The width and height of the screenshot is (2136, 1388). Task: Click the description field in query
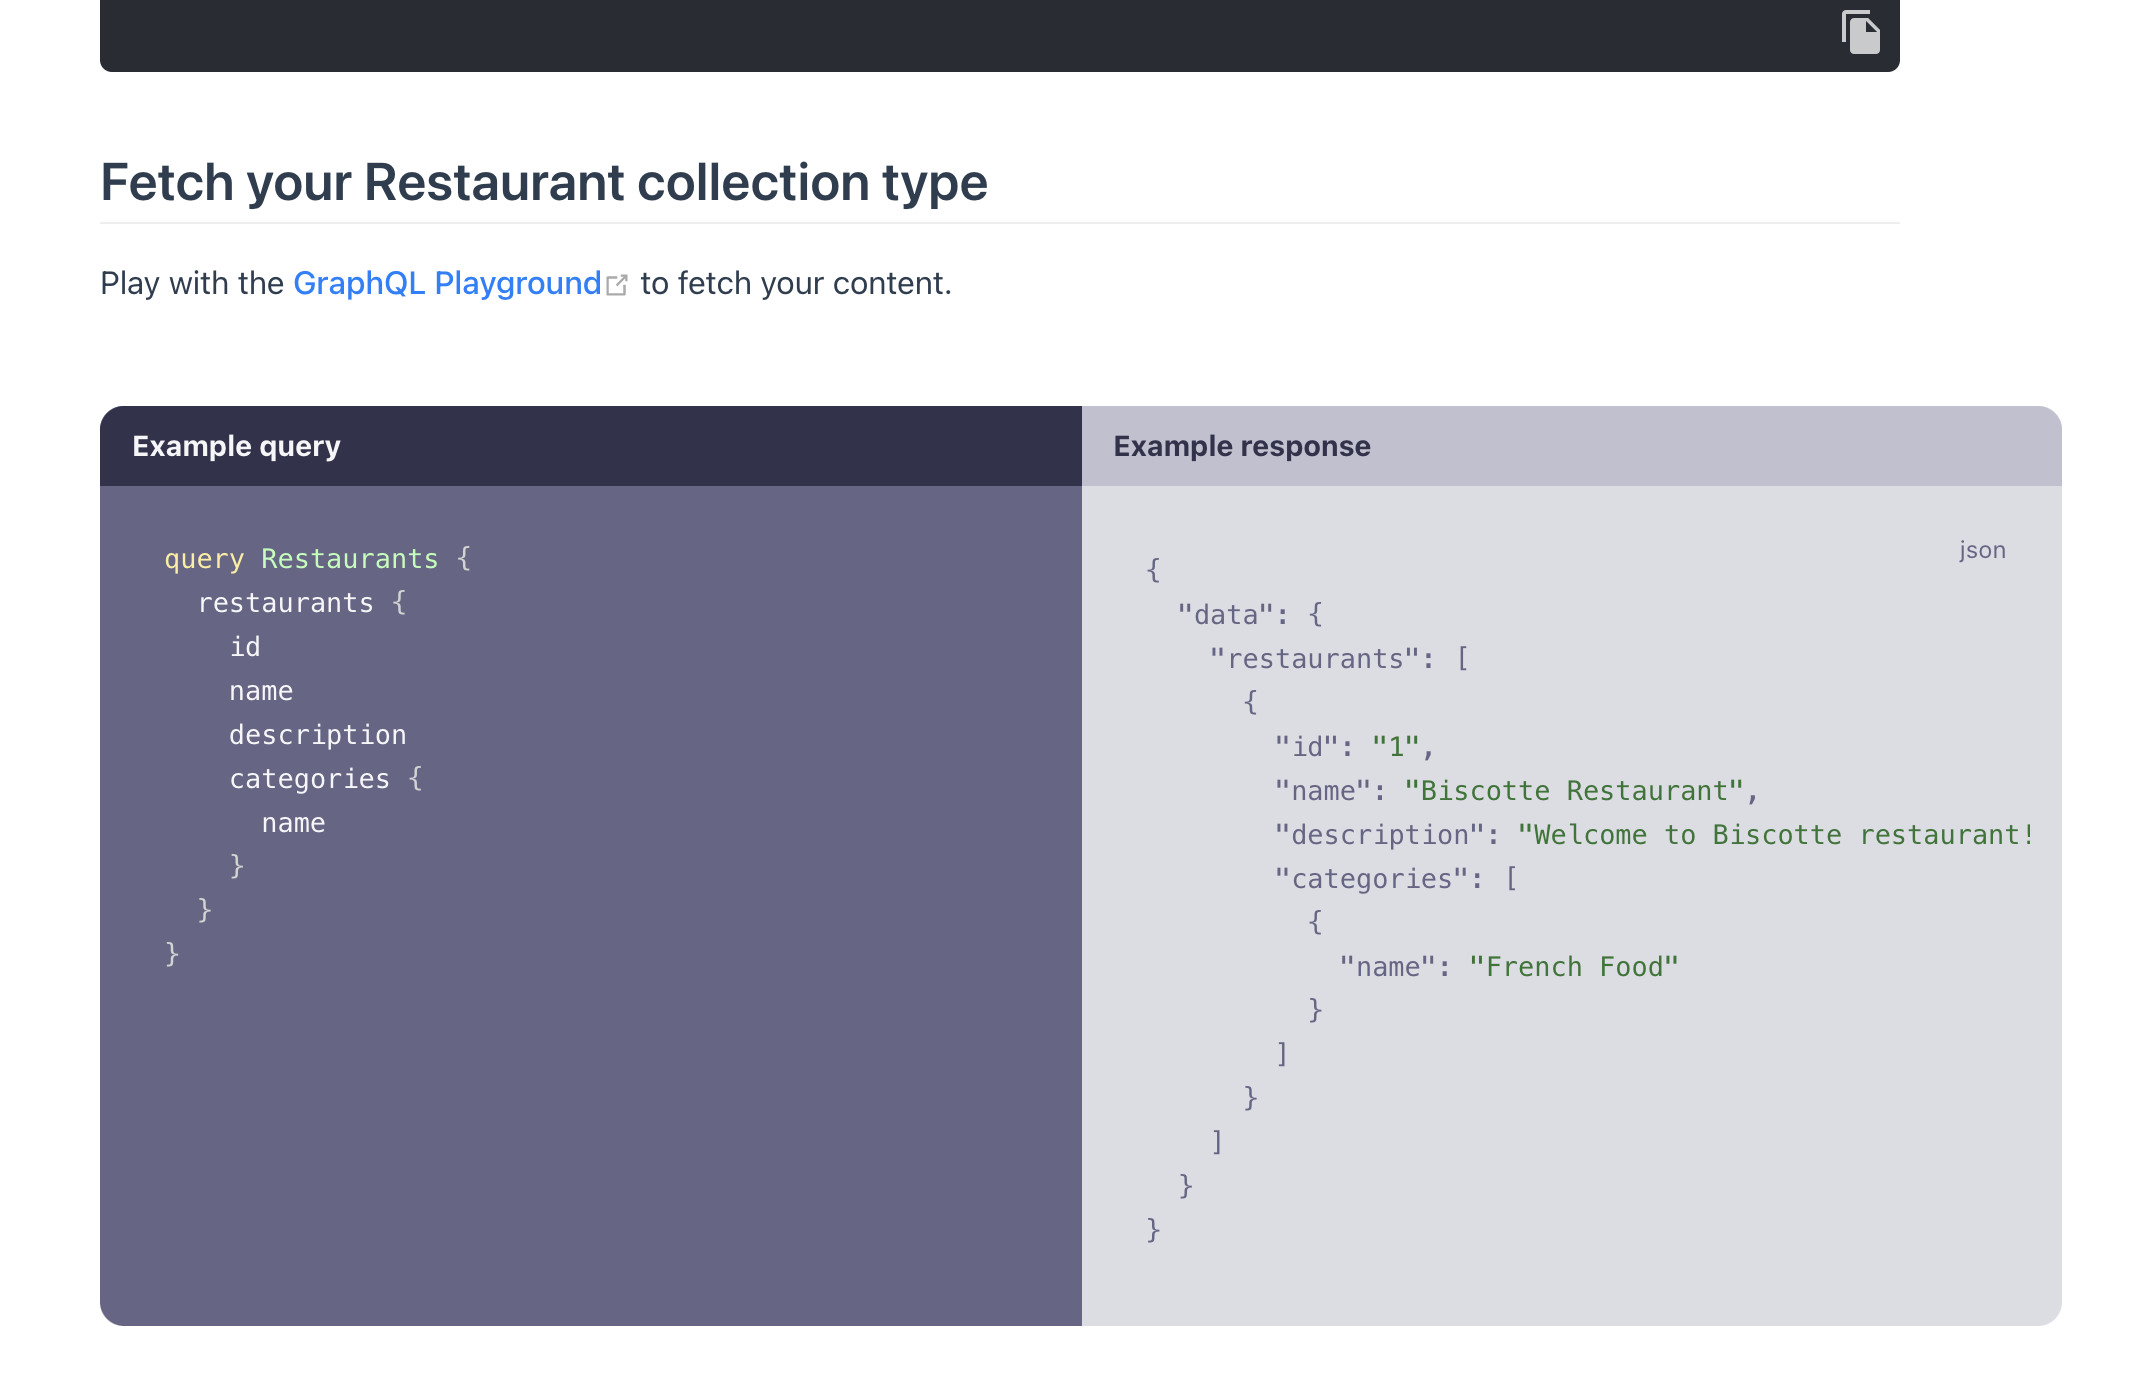click(317, 735)
